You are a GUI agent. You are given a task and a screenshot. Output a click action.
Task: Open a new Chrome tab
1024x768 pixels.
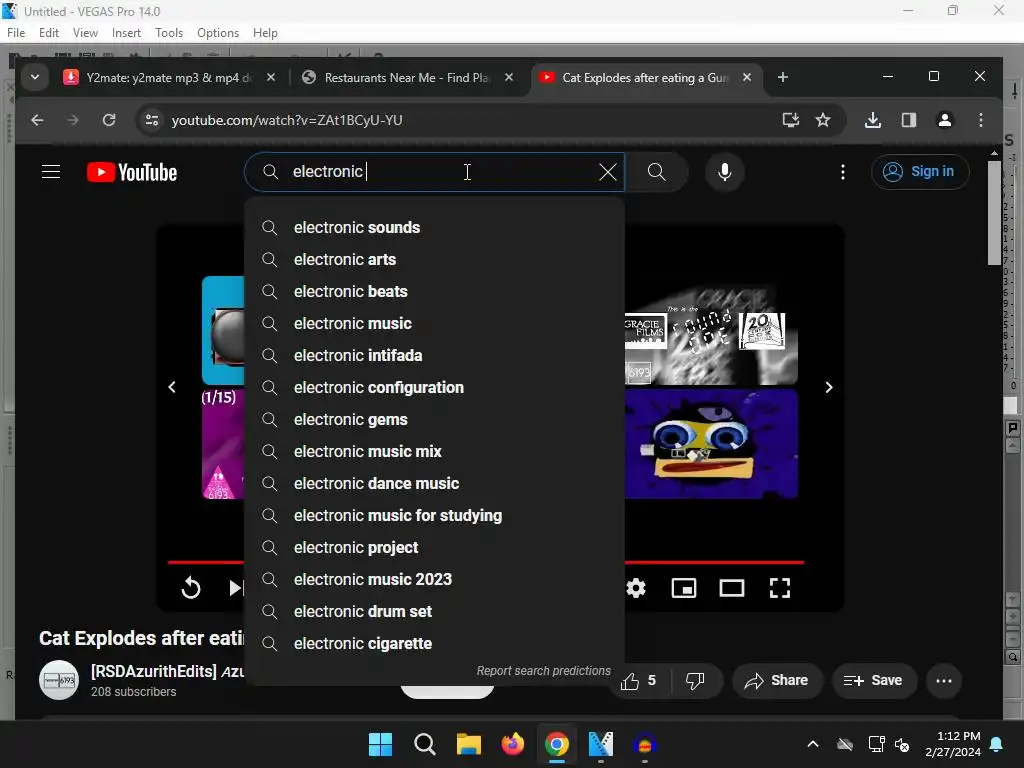click(x=782, y=77)
